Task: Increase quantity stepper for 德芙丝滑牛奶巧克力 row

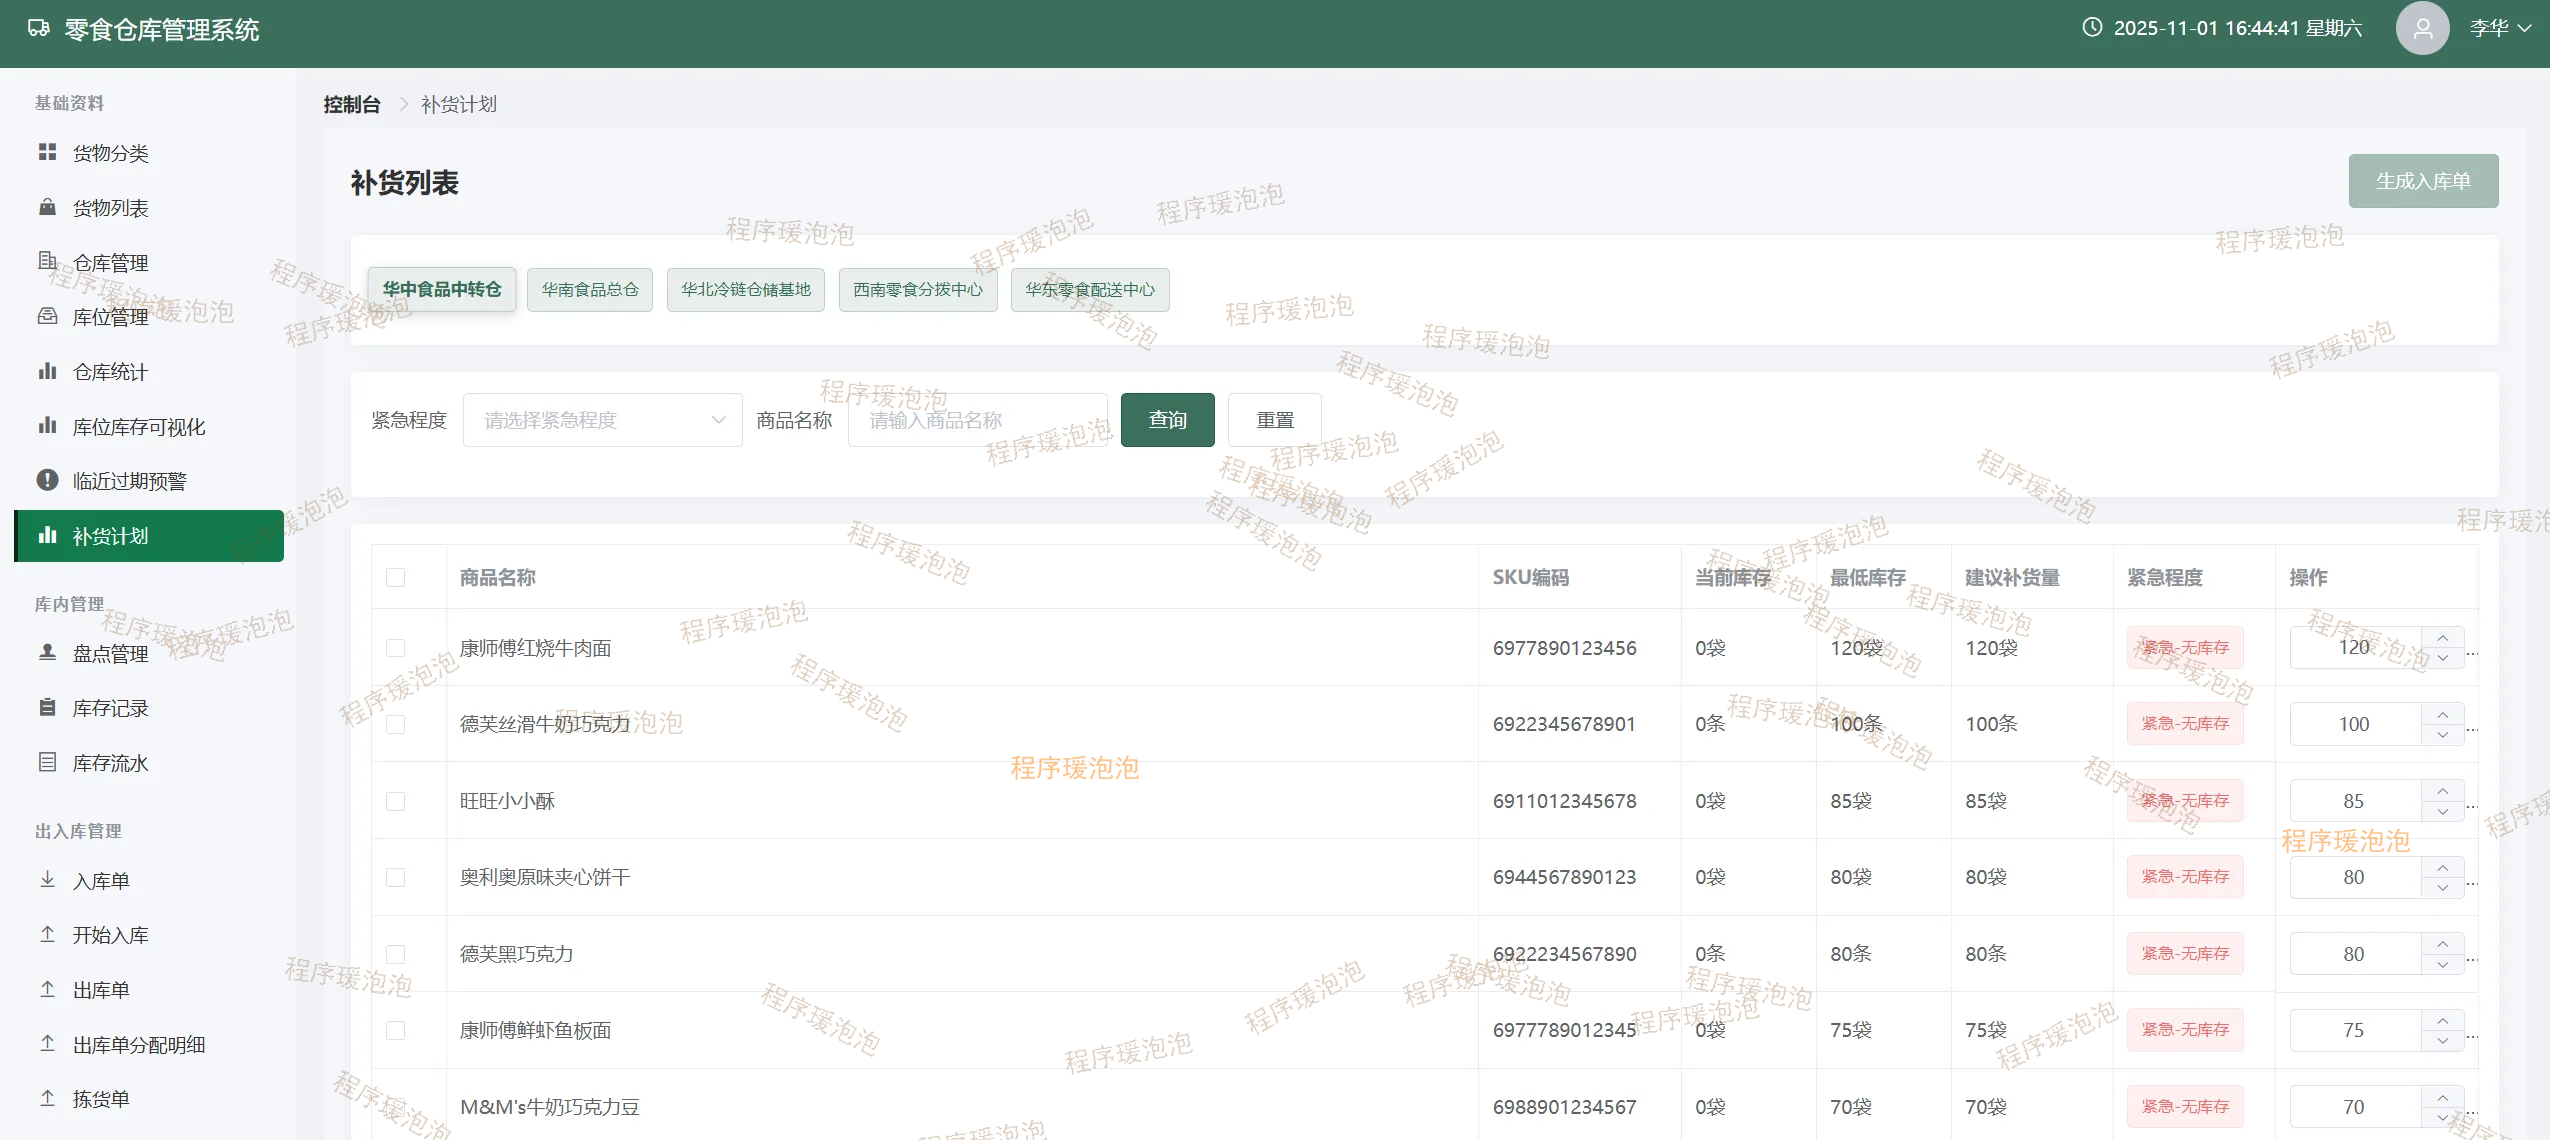Action: click(x=2443, y=714)
